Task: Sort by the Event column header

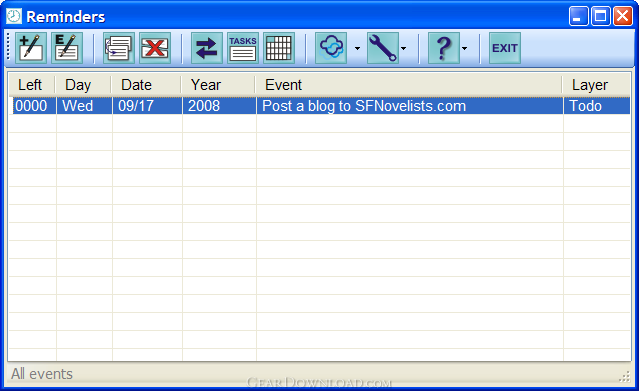Action: (409, 85)
